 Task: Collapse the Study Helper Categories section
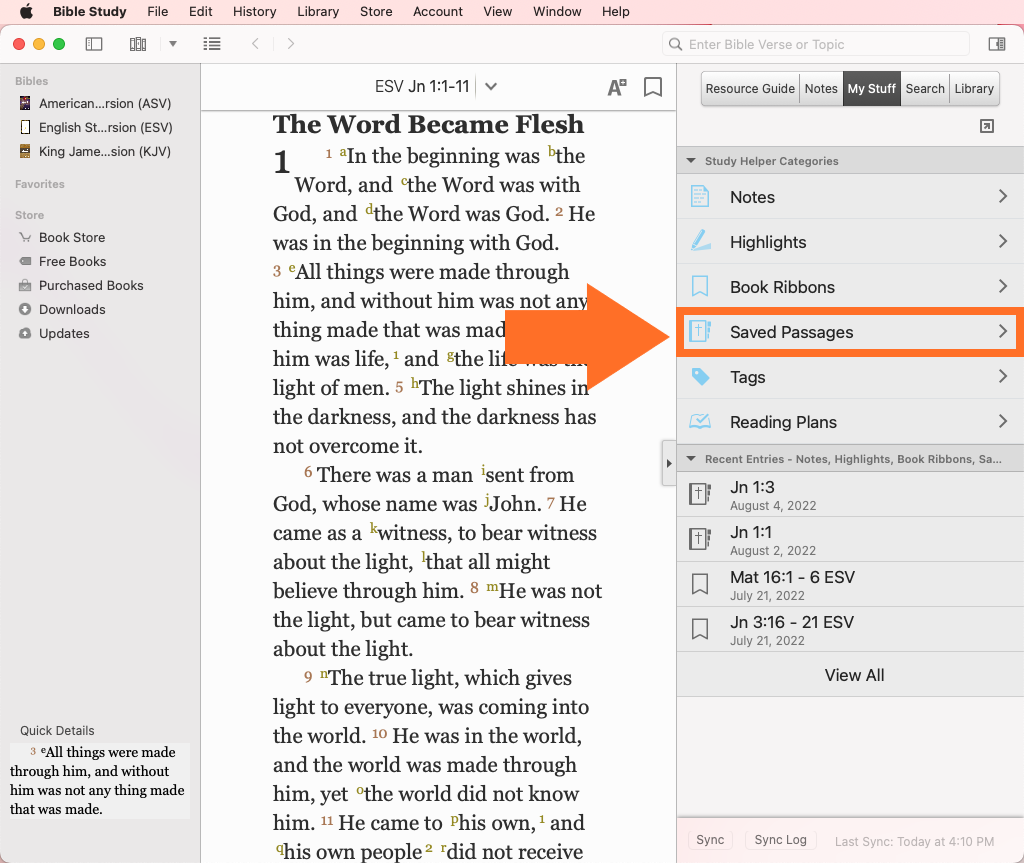tap(690, 161)
